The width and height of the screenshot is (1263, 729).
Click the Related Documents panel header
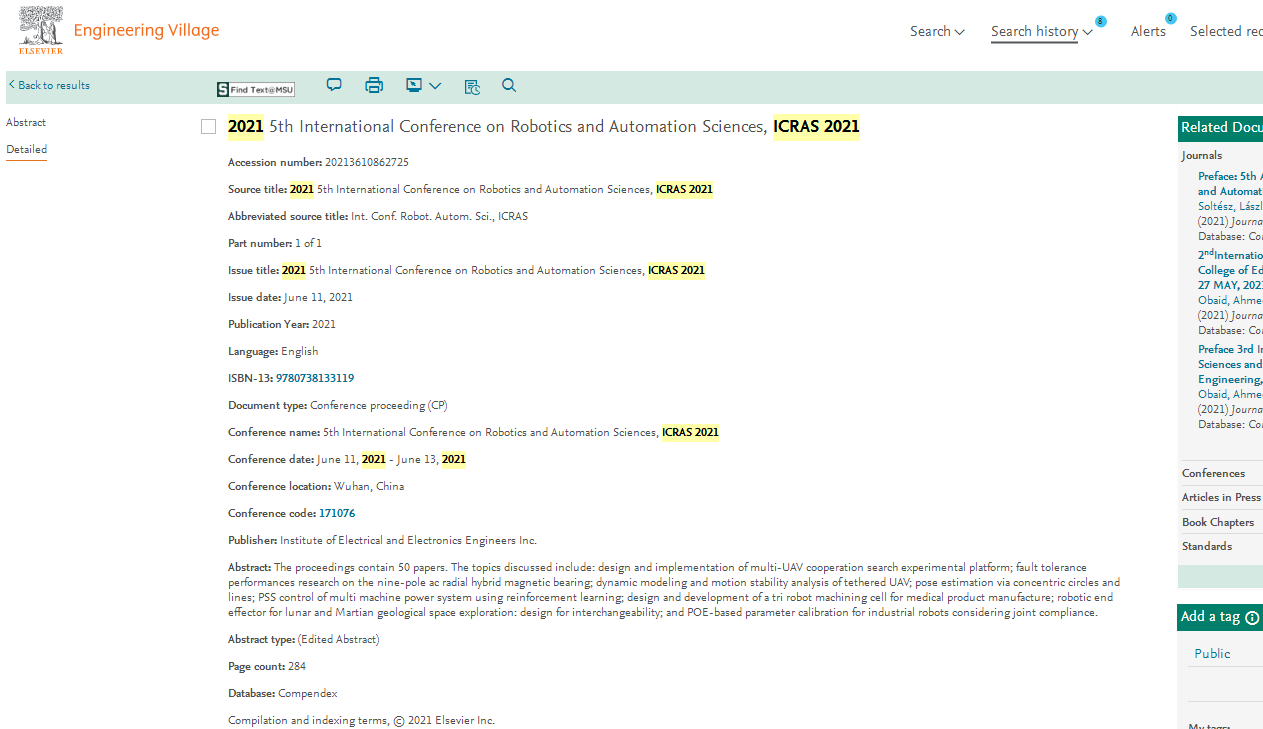pyautogui.click(x=1220, y=127)
